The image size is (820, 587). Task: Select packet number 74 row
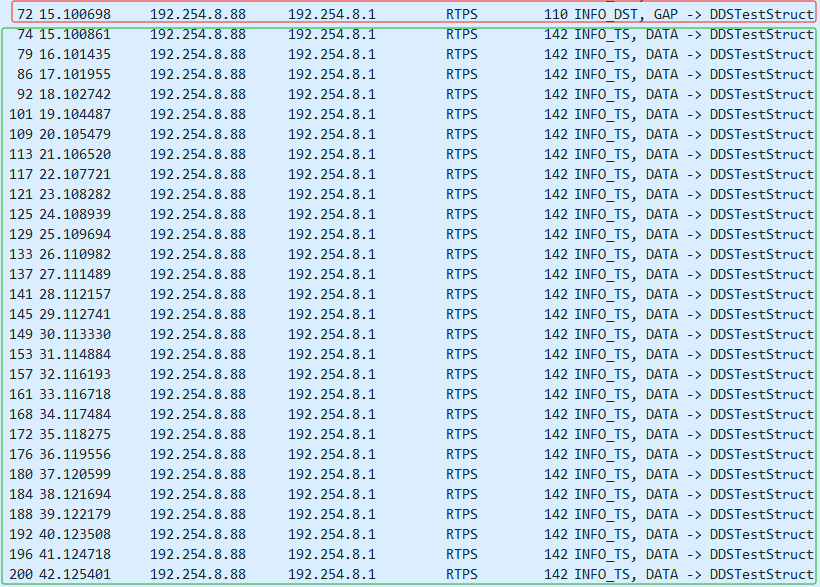coord(410,34)
